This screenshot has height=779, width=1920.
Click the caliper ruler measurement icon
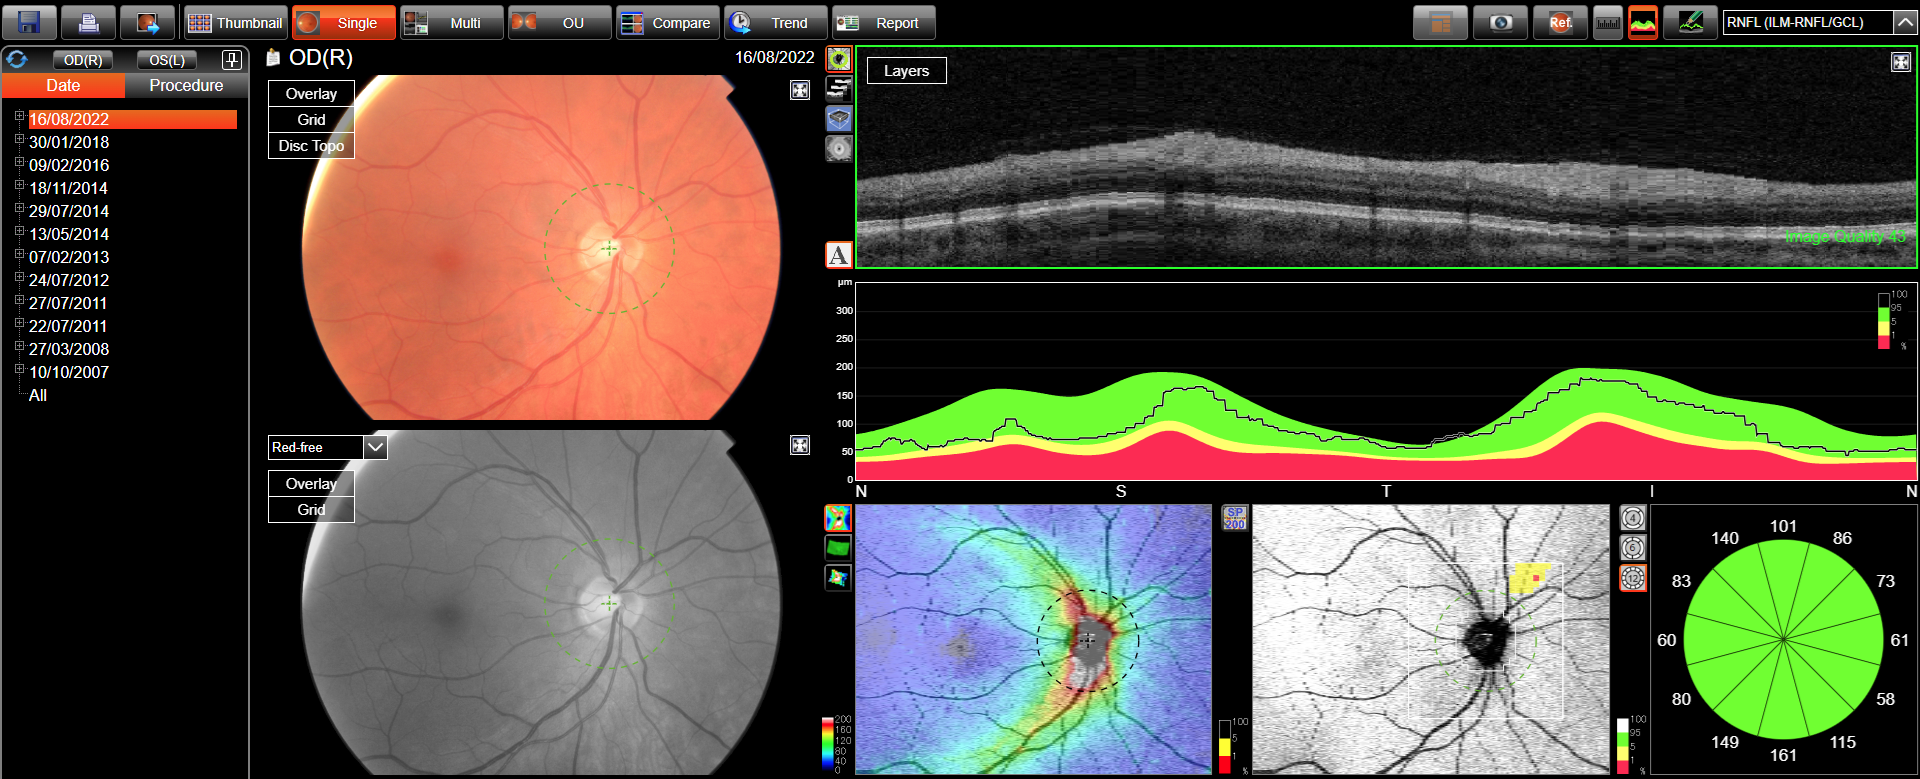1607,22
